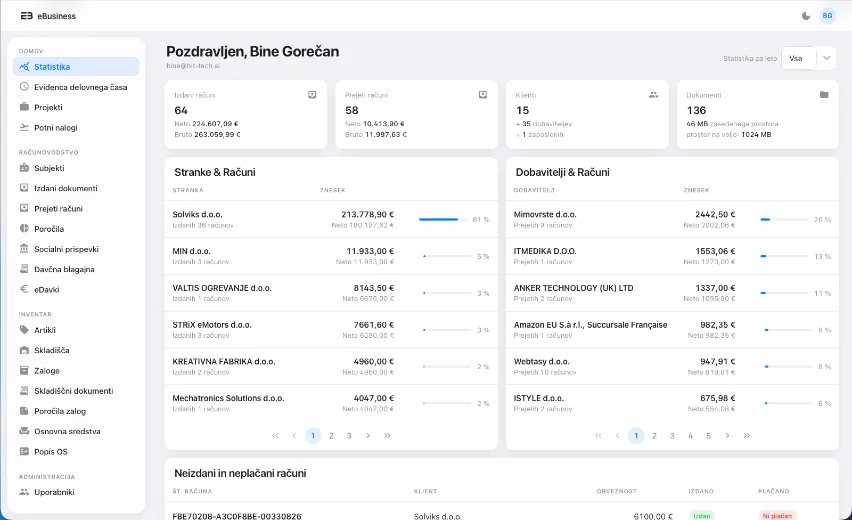Click the icon beside Skladiščni dokumenti
Image resolution: width=852 pixels, height=520 pixels.
(24, 391)
